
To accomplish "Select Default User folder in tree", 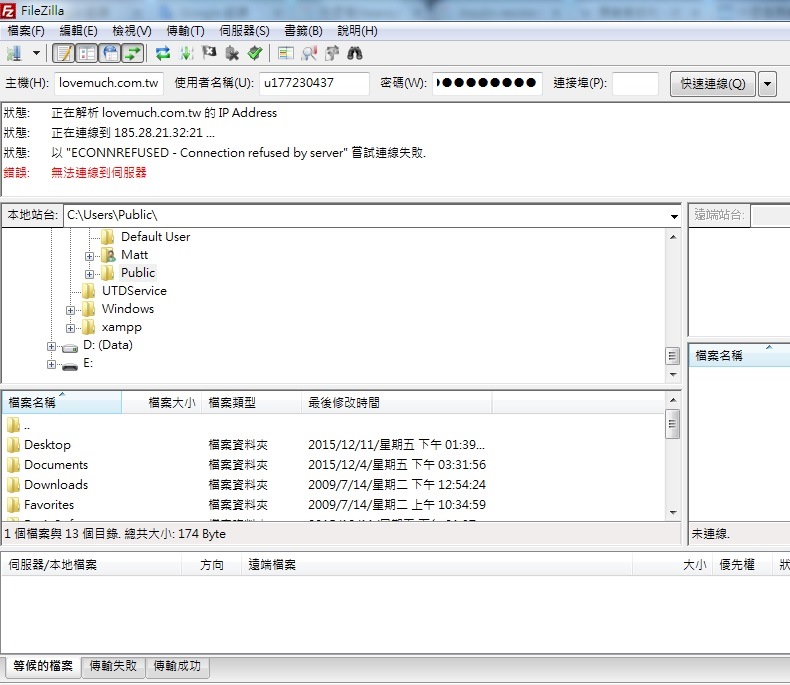I will 155,237.
